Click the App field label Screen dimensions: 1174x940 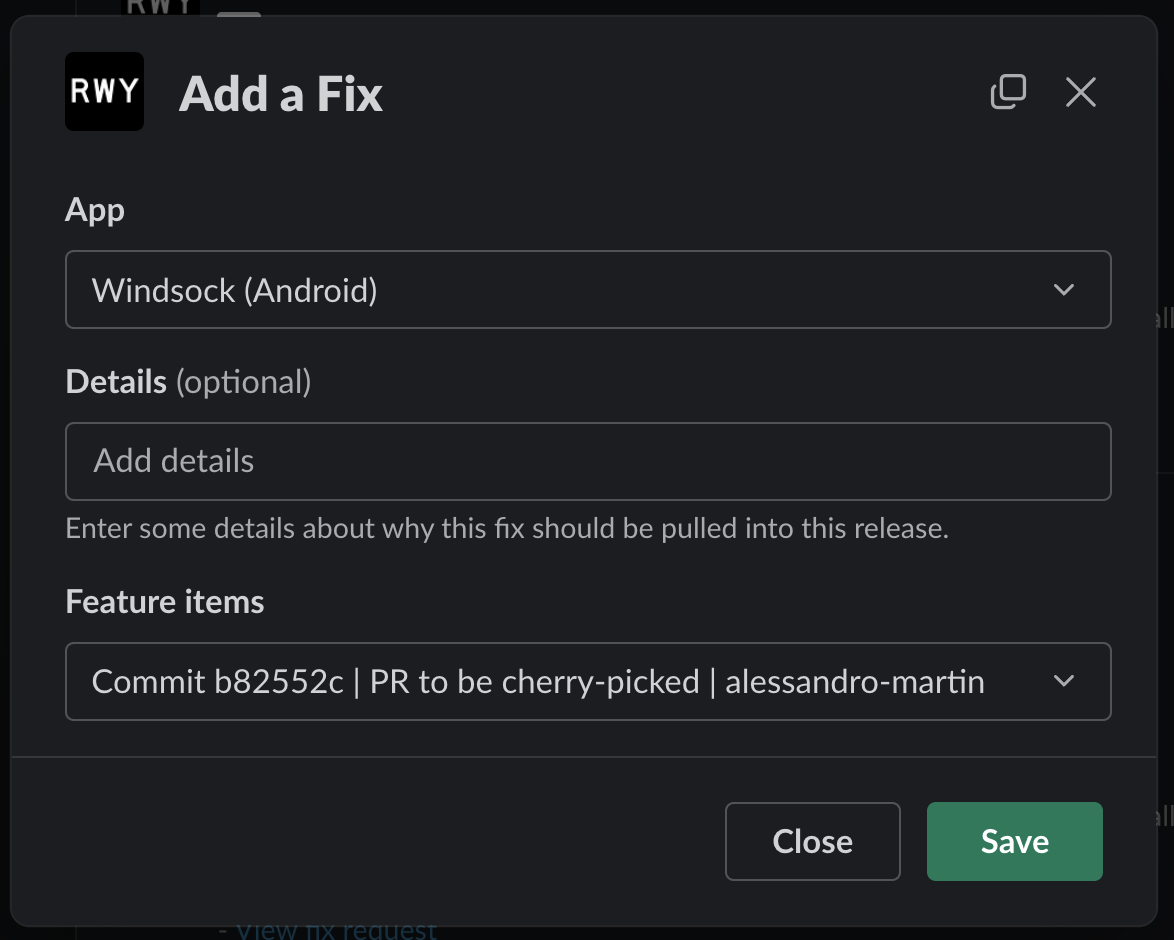tap(95, 210)
